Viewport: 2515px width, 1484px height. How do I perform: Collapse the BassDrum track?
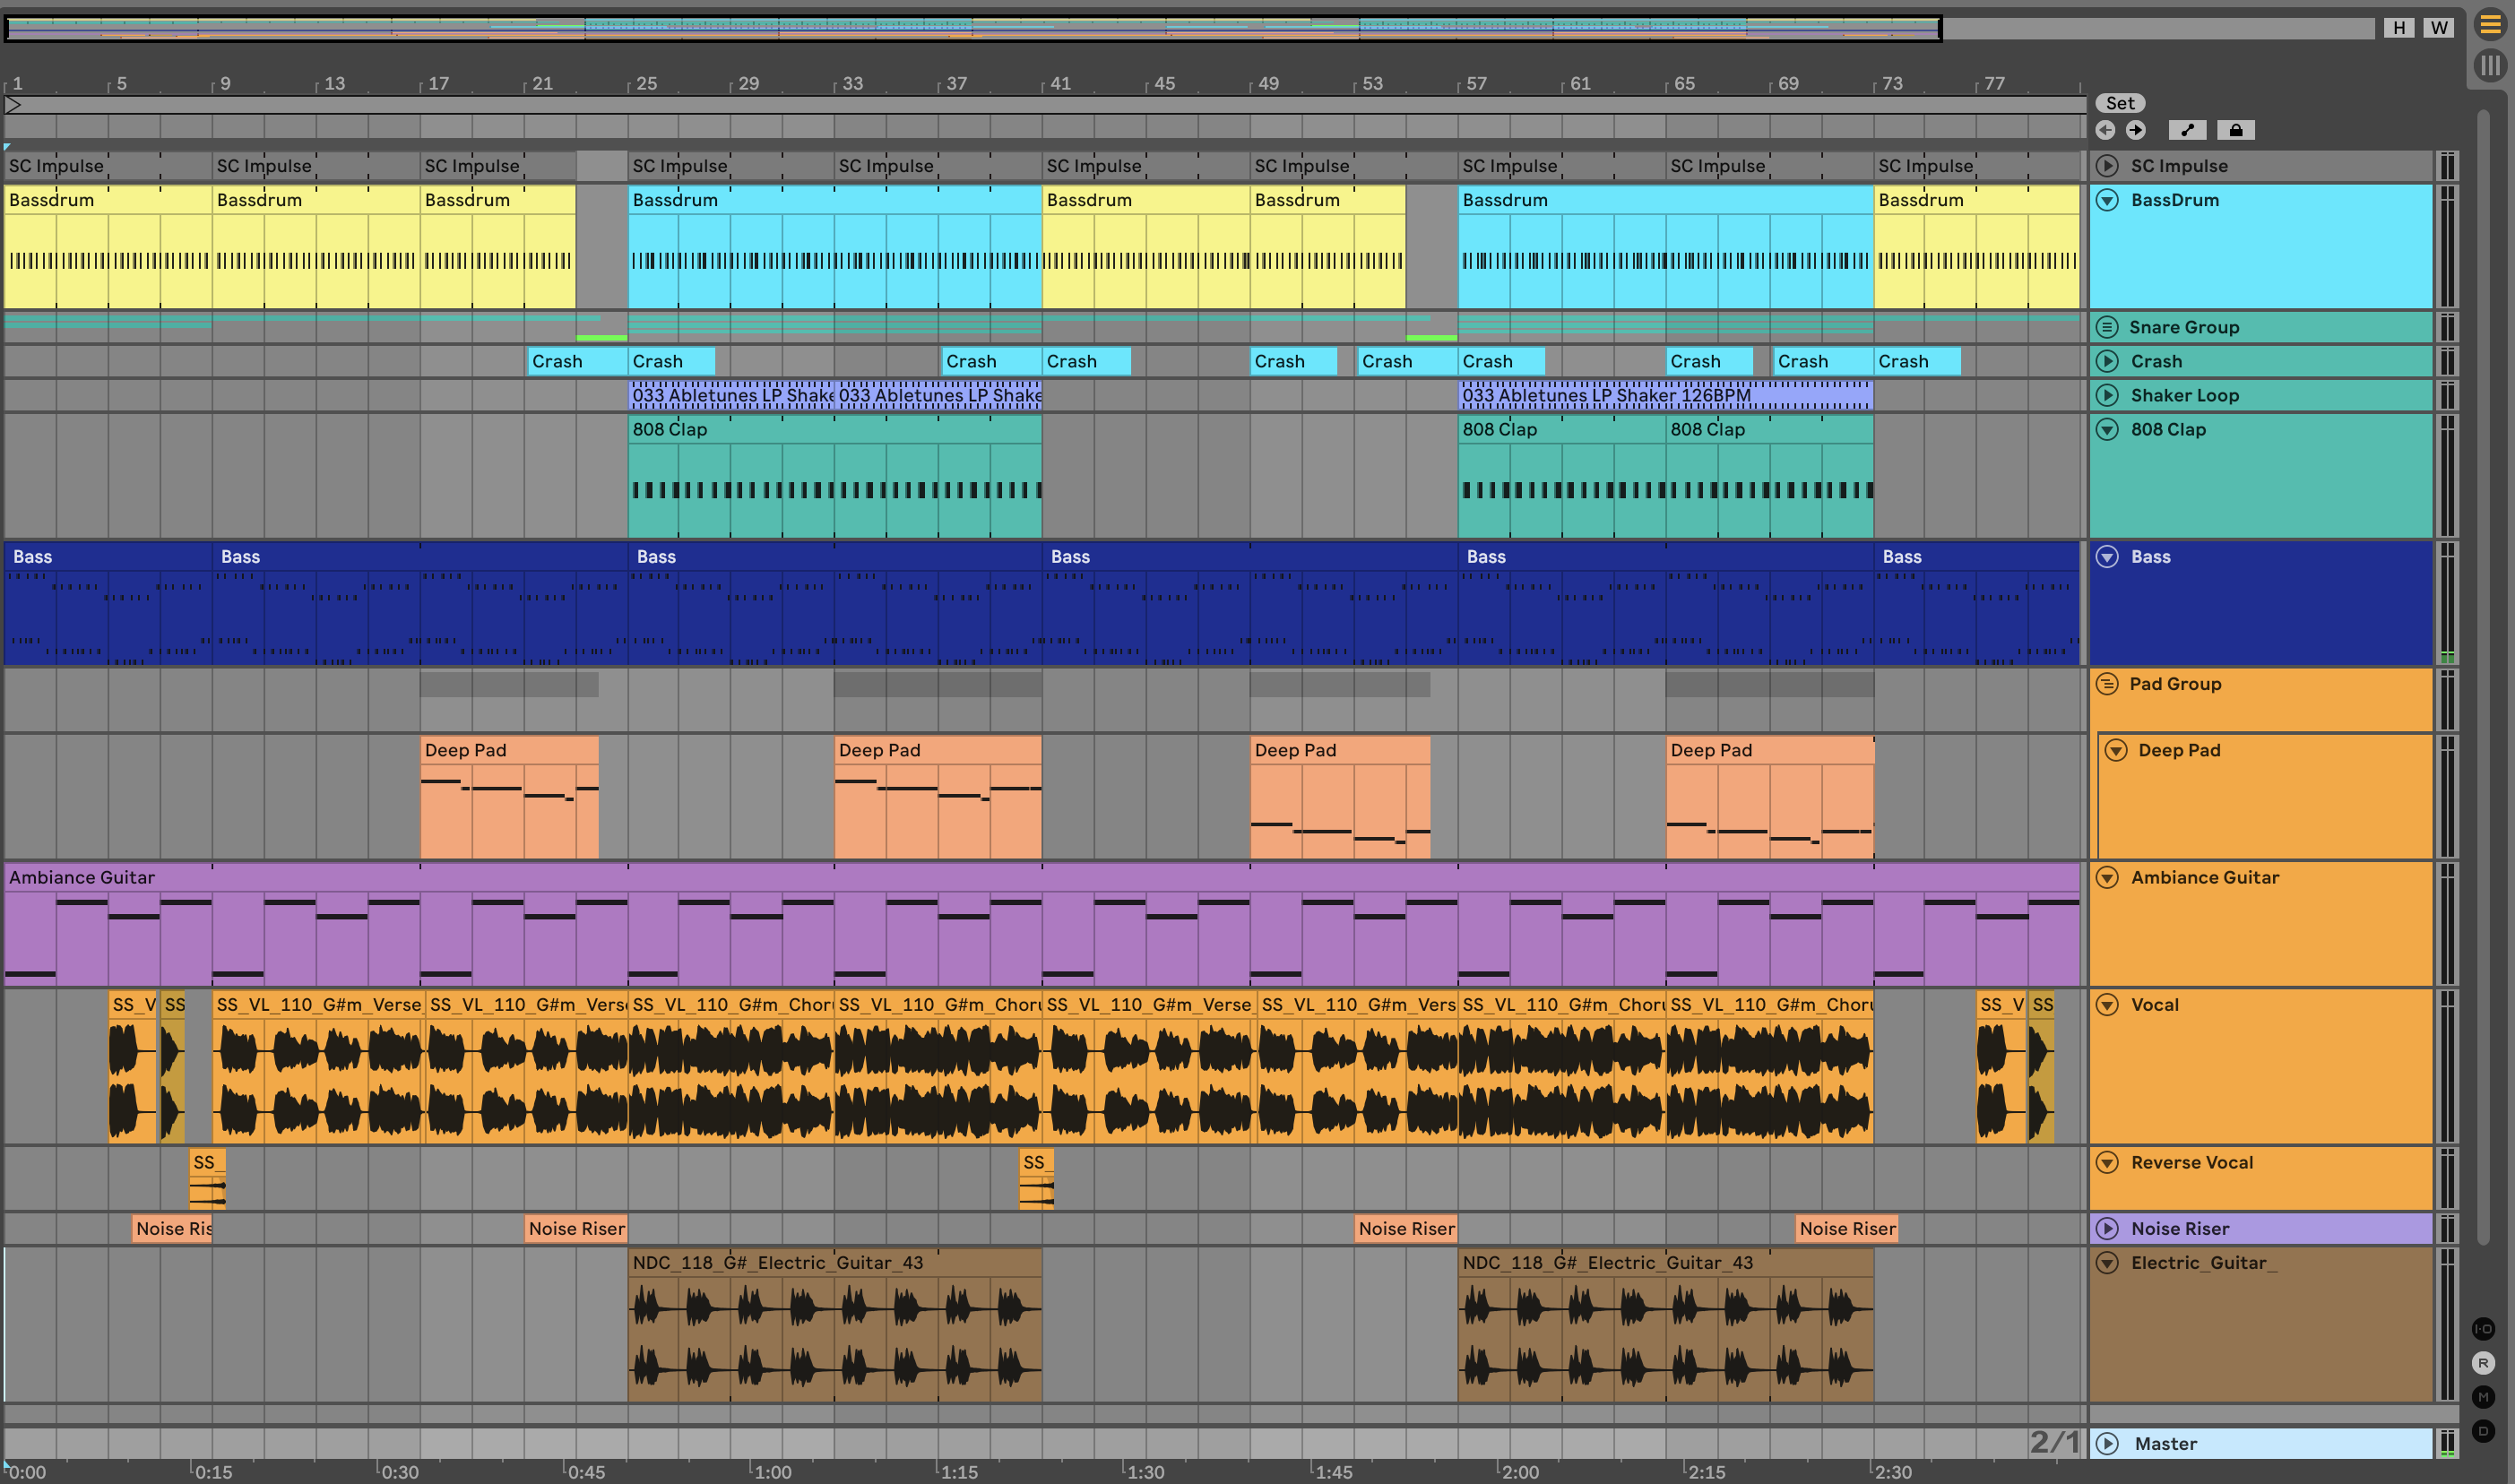coord(2107,200)
